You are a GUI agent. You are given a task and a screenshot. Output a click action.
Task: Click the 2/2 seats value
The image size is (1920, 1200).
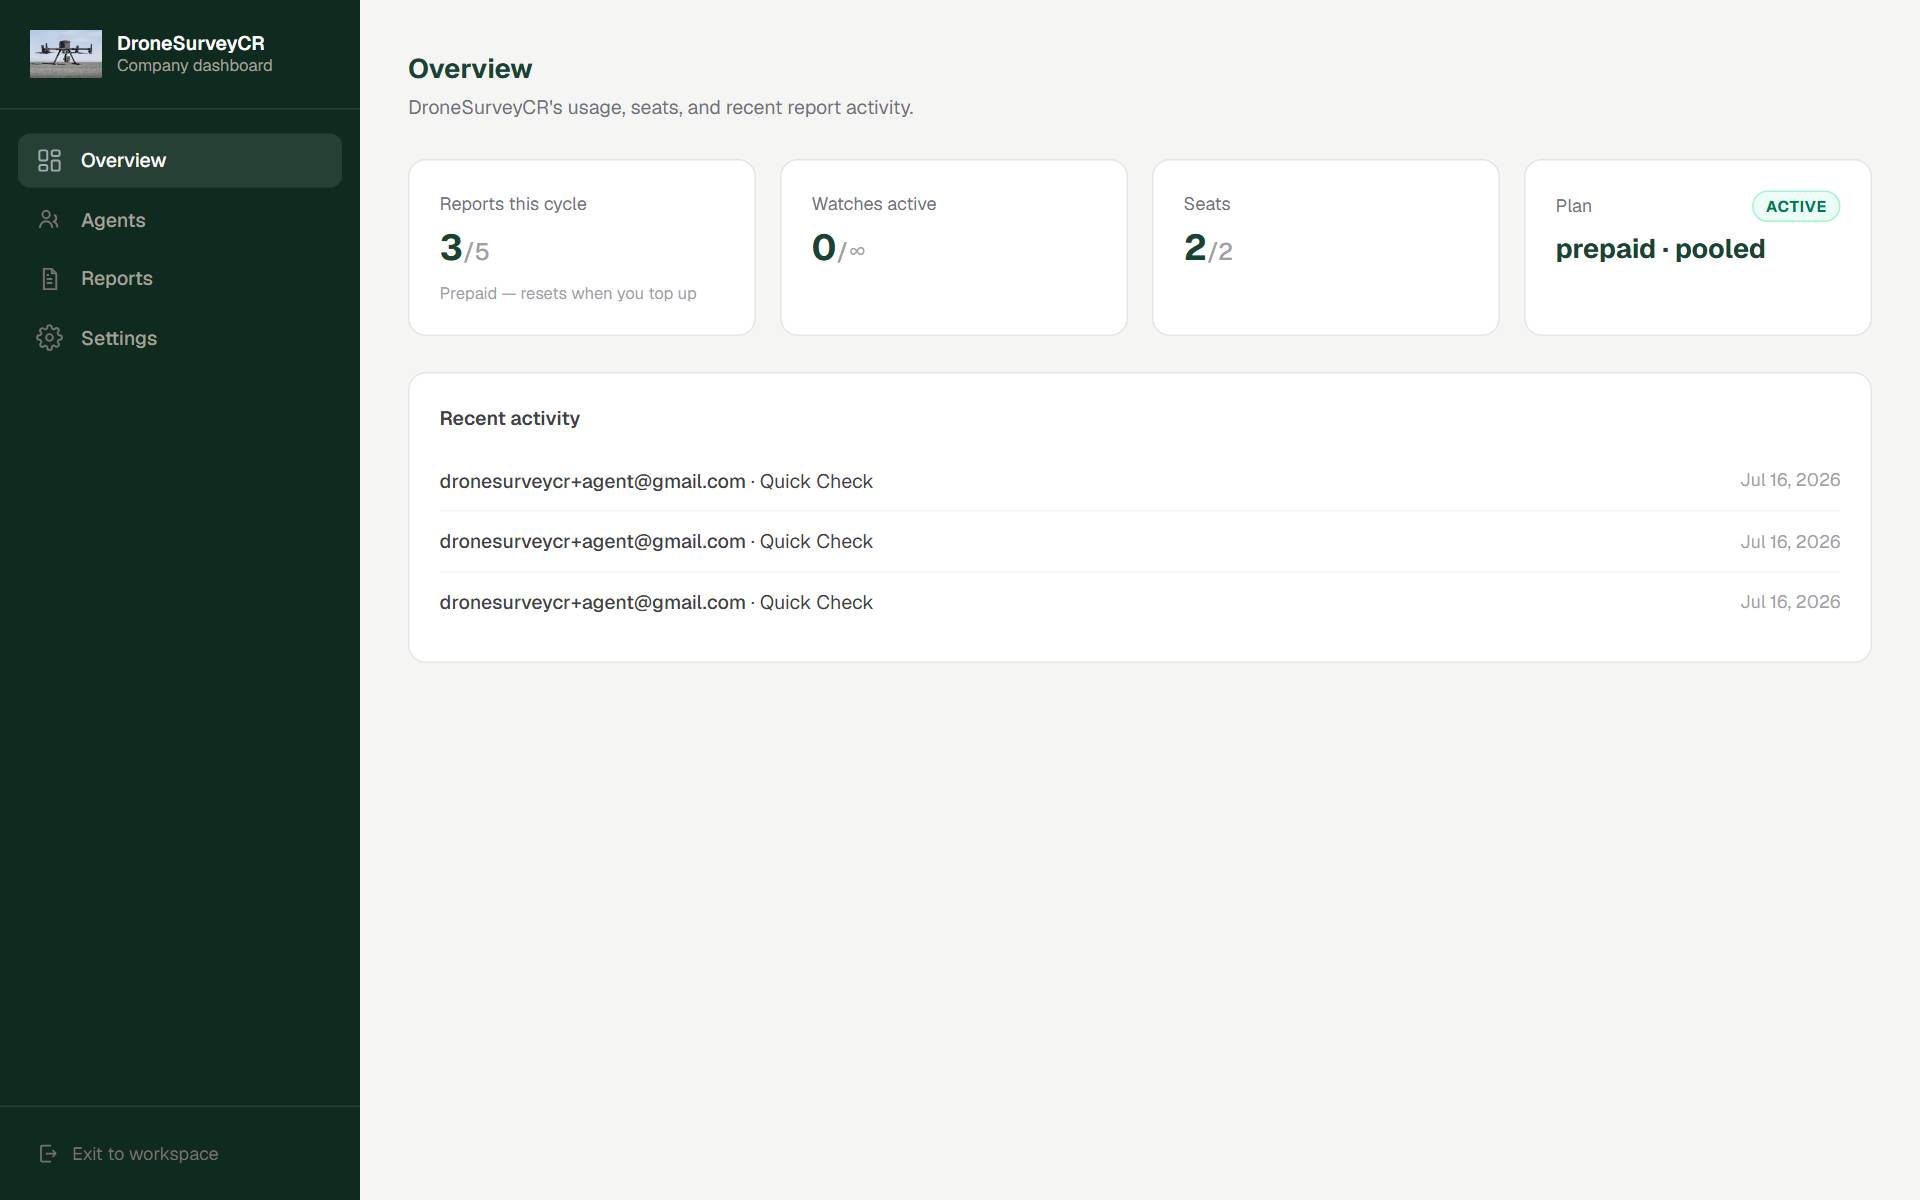(1208, 248)
